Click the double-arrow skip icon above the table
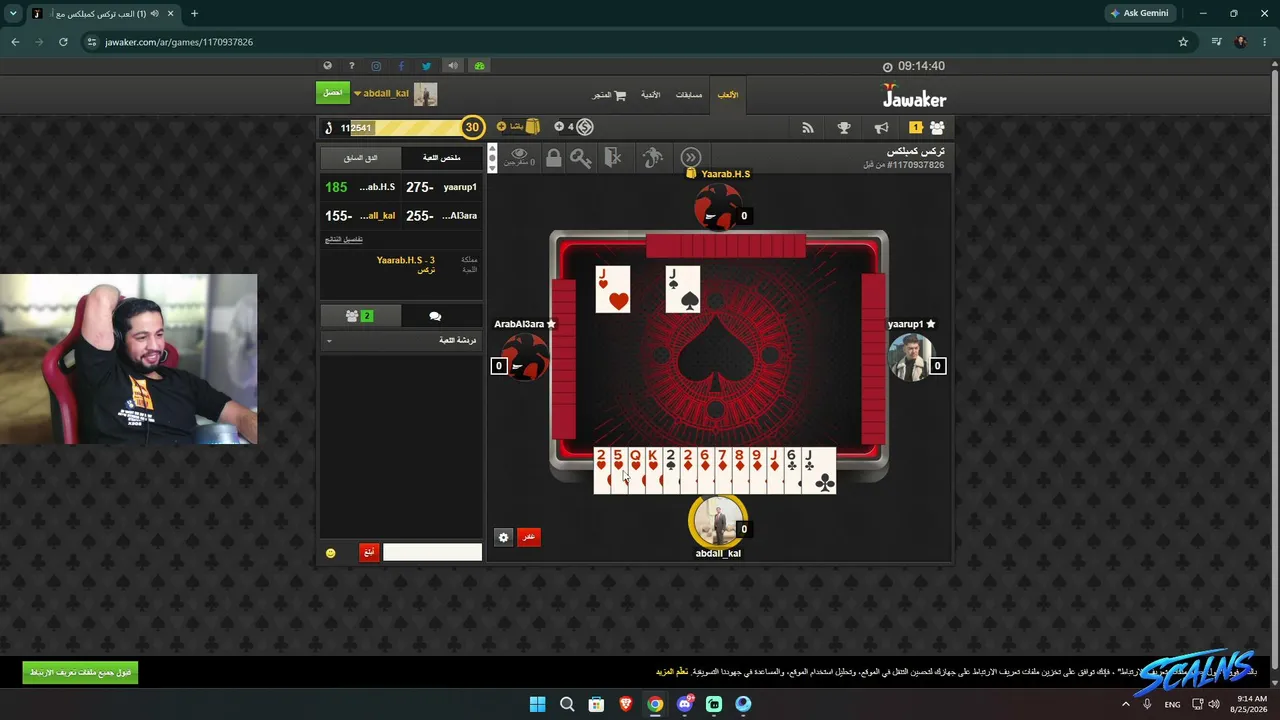This screenshot has height=720, width=1280. tap(690, 157)
